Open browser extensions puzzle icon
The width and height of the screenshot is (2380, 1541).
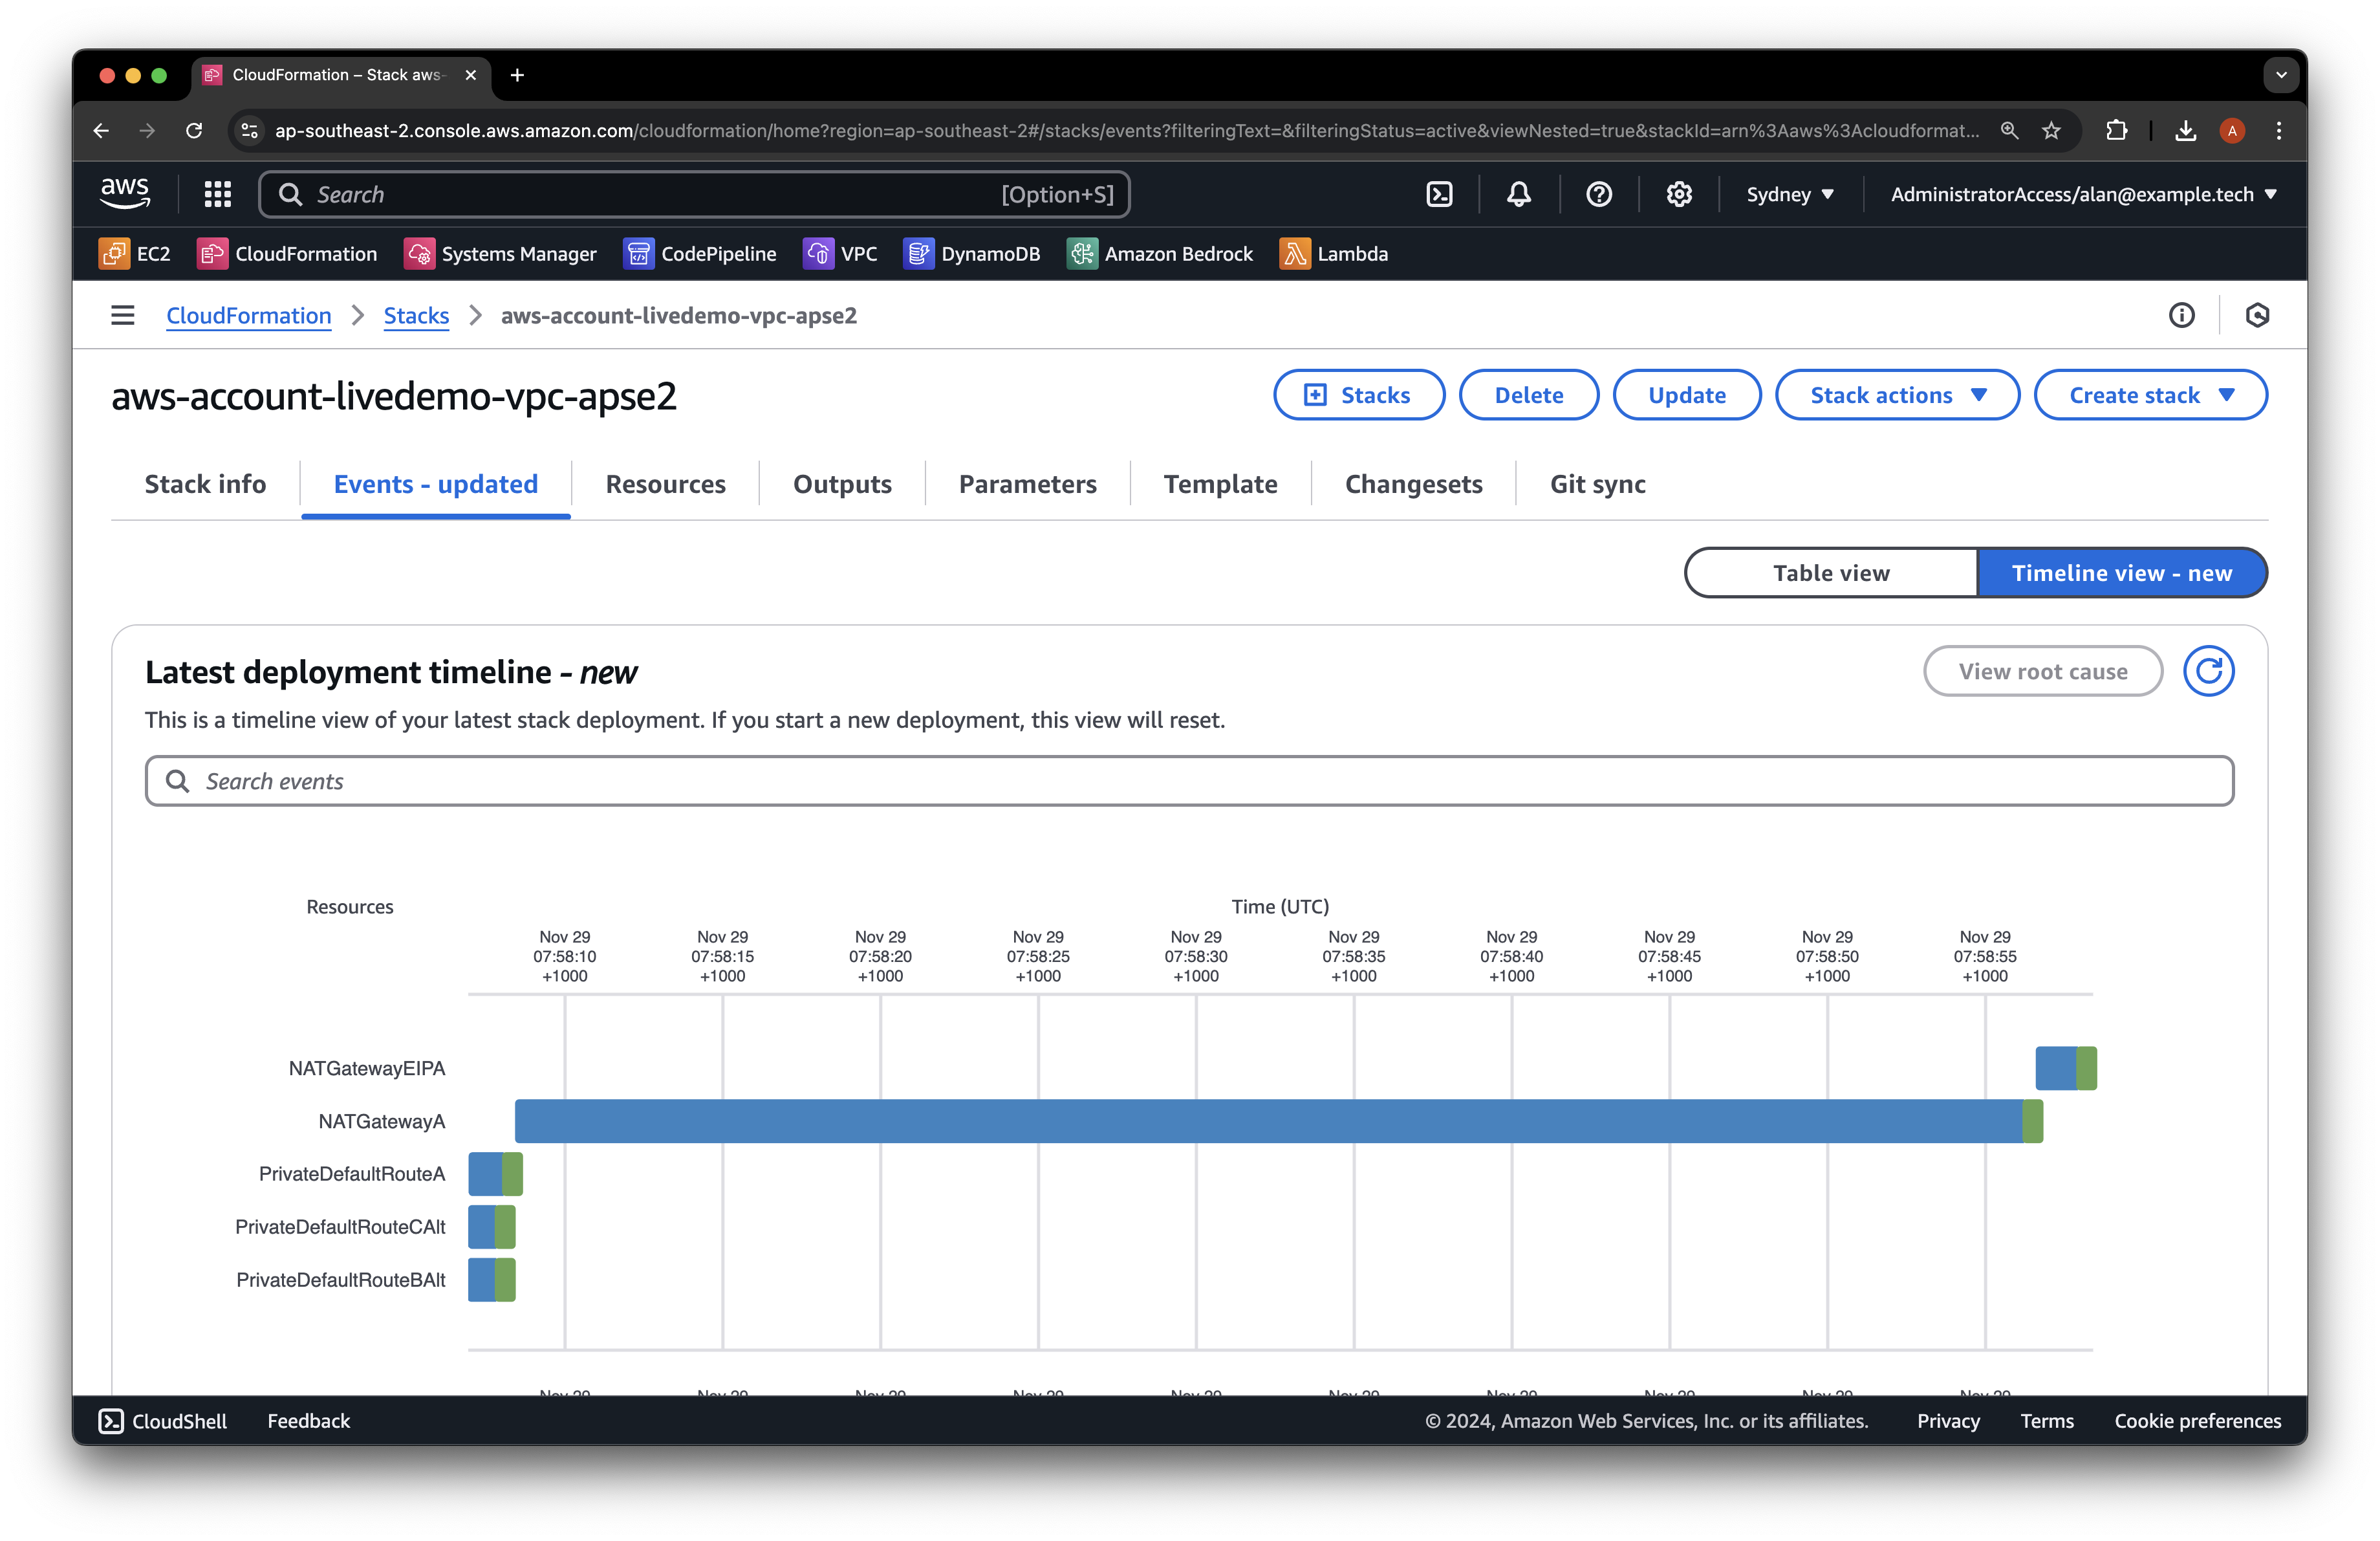pos(2116,131)
